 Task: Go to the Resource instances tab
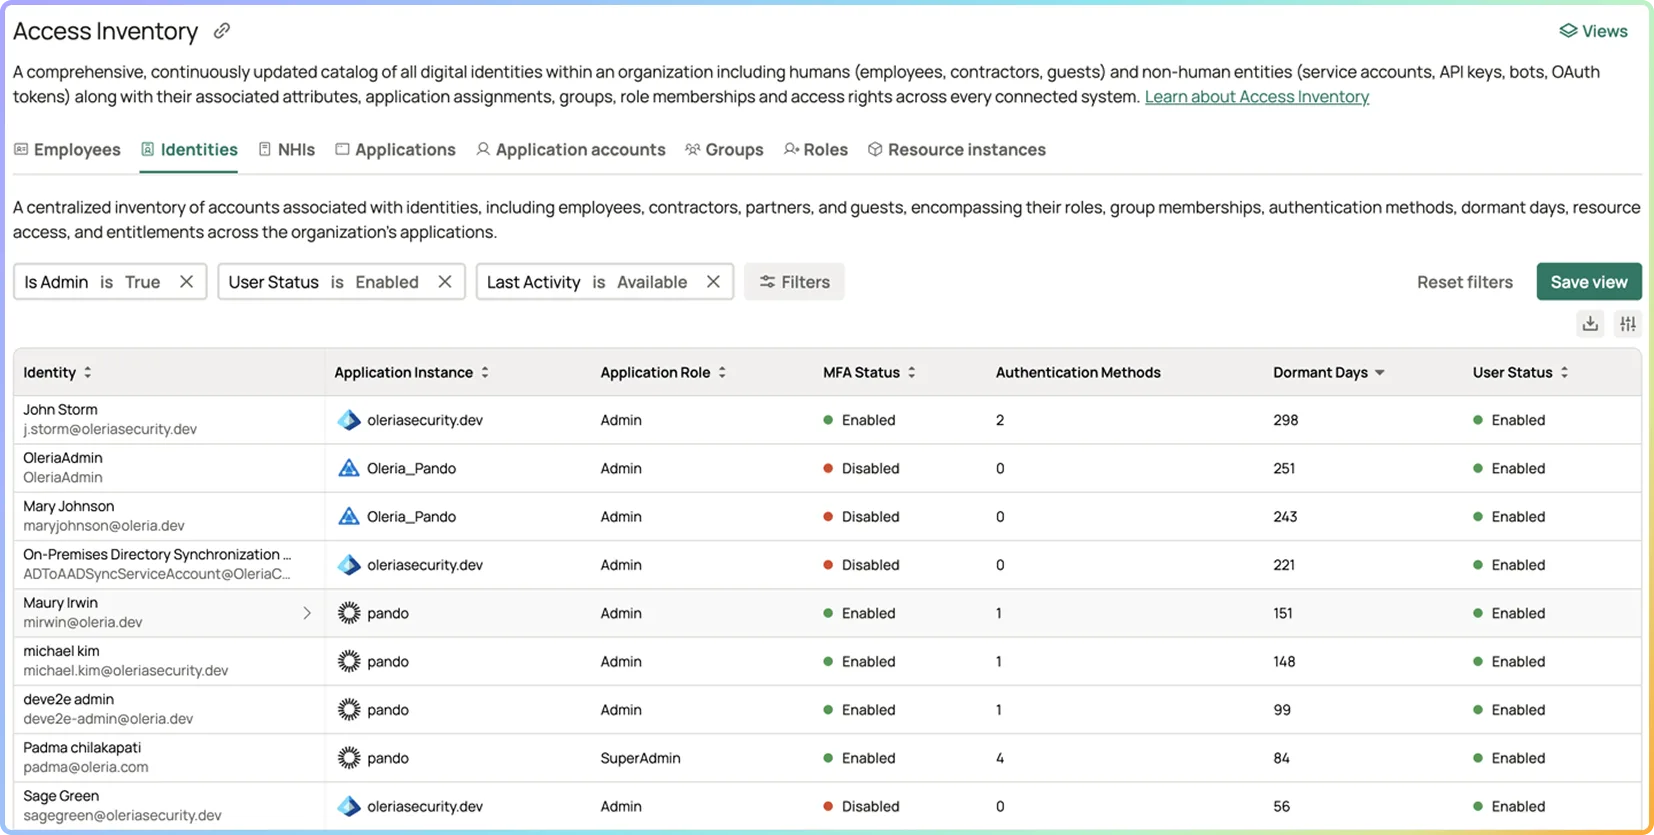click(x=956, y=149)
